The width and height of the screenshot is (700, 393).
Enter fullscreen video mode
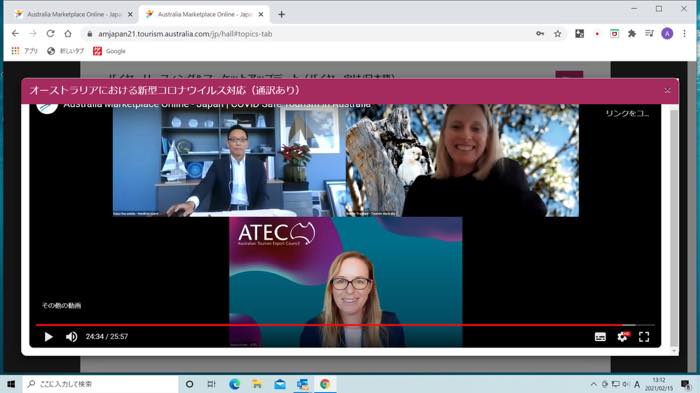click(x=644, y=337)
